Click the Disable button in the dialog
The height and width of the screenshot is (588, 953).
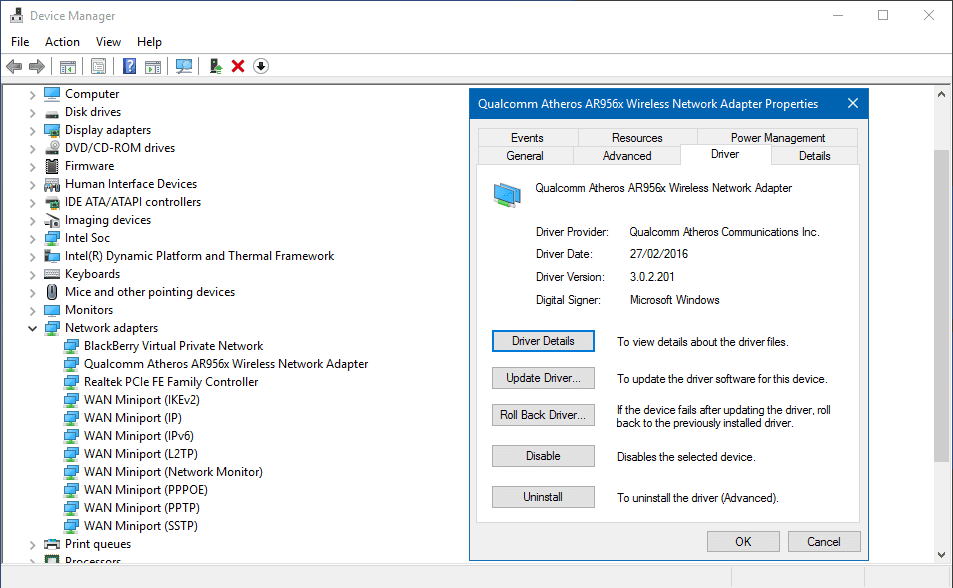[543, 456]
